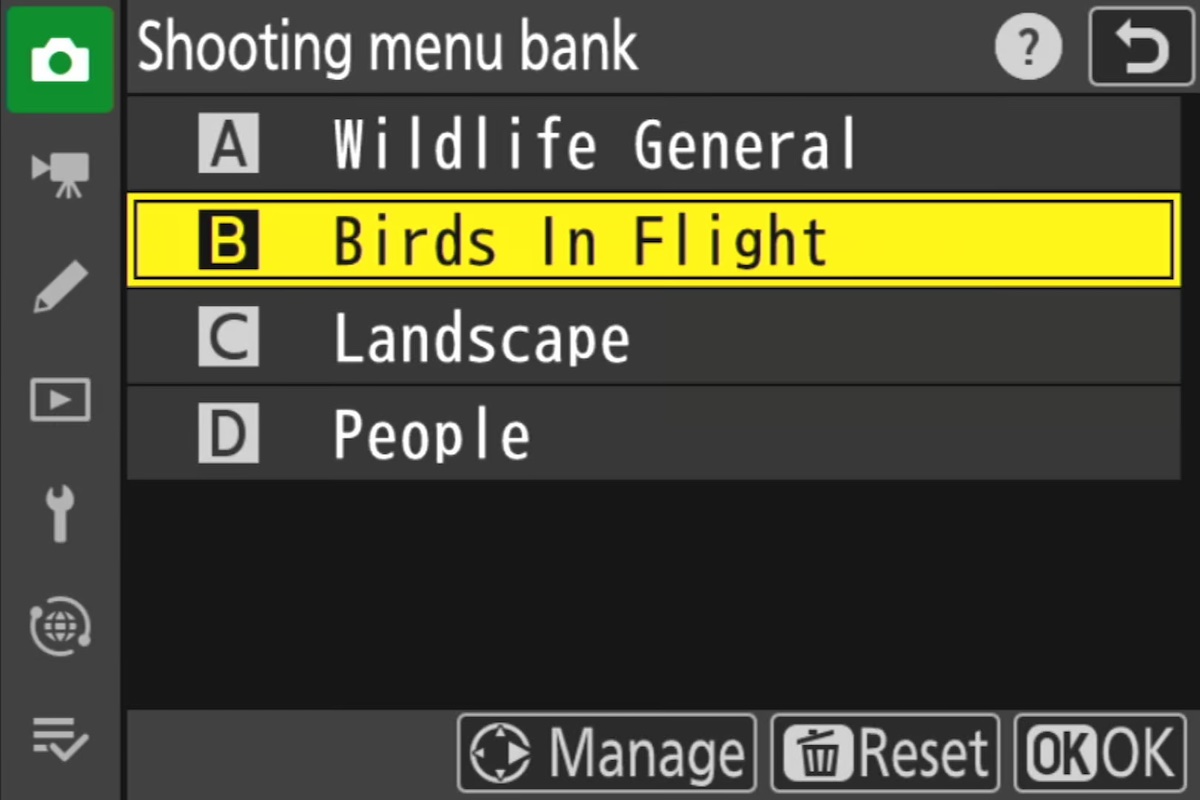This screenshot has height=800, width=1200.
Task: Open the Setup menu wrench icon
Action: click(60, 514)
